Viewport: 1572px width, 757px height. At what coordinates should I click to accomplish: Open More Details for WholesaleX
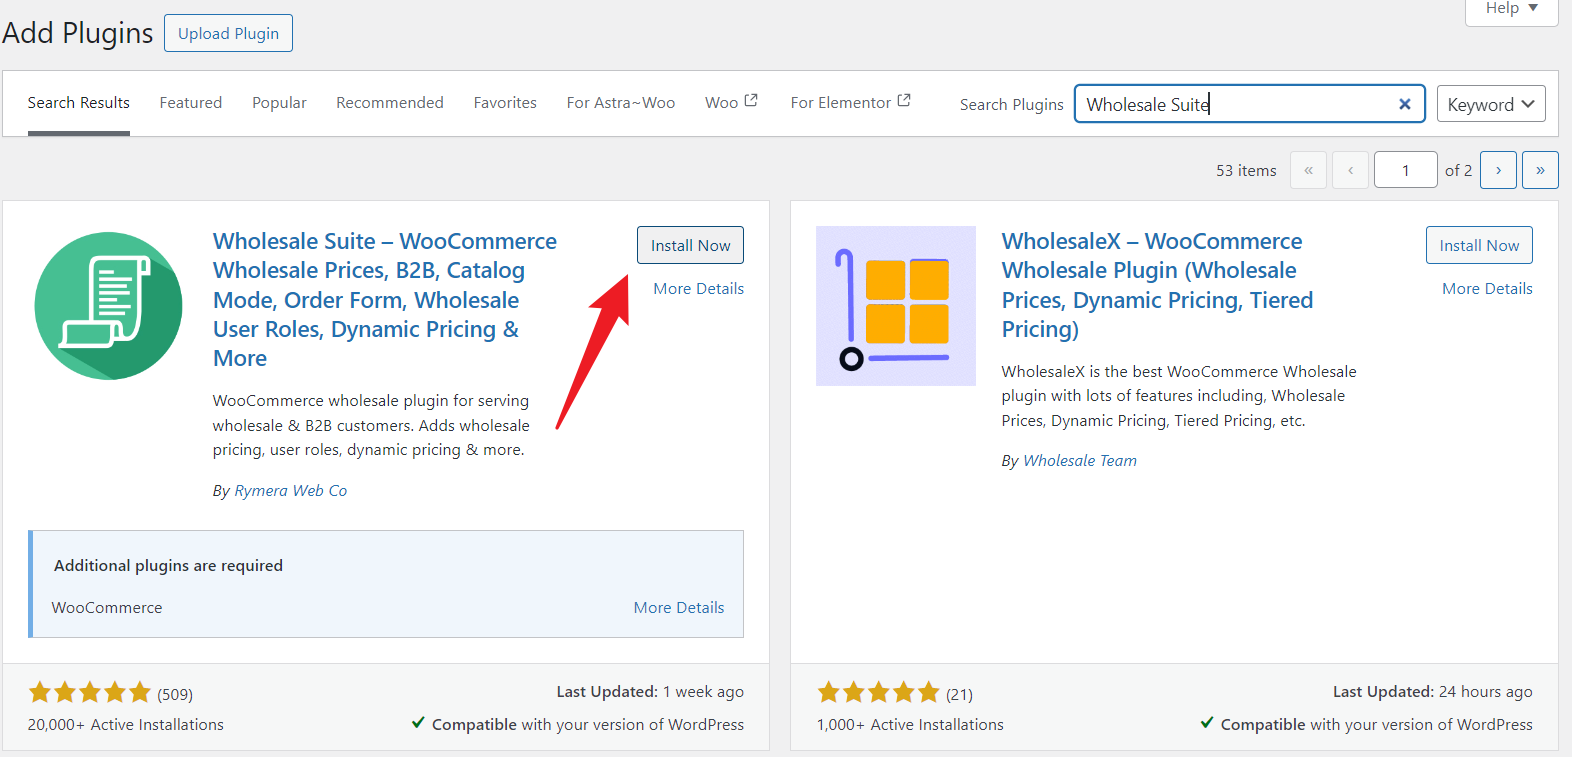[1487, 288]
